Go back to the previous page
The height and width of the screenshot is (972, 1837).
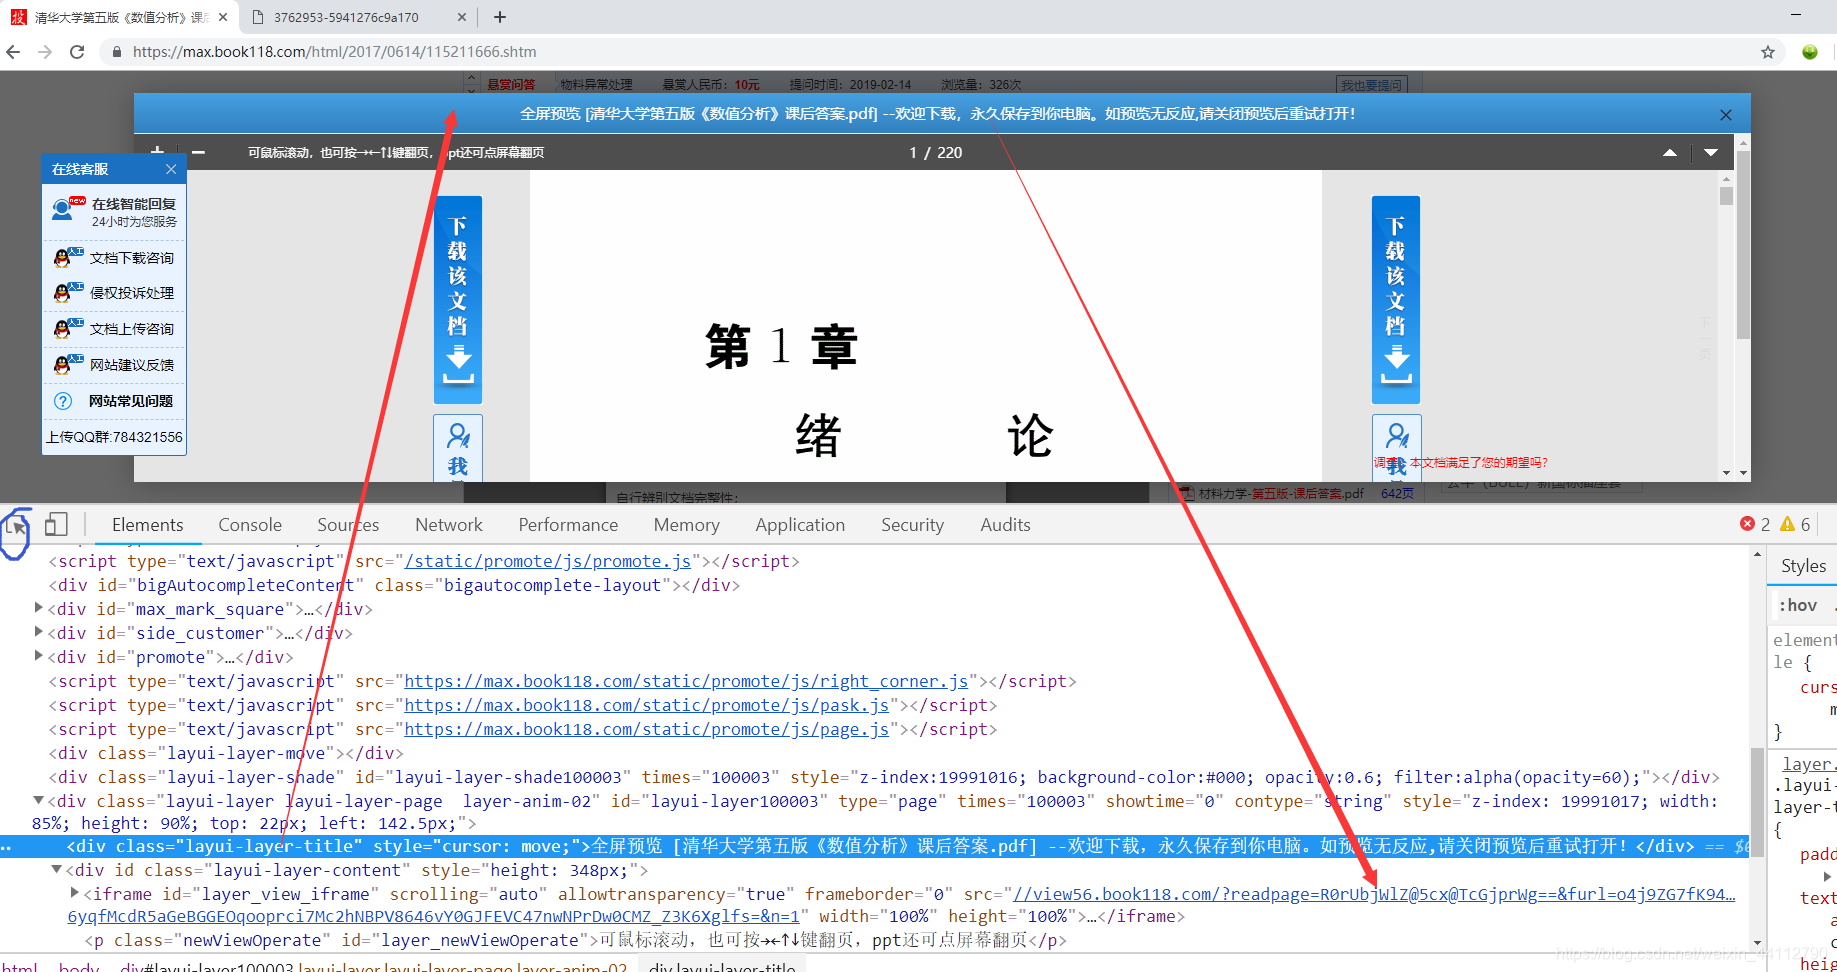pos(13,52)
